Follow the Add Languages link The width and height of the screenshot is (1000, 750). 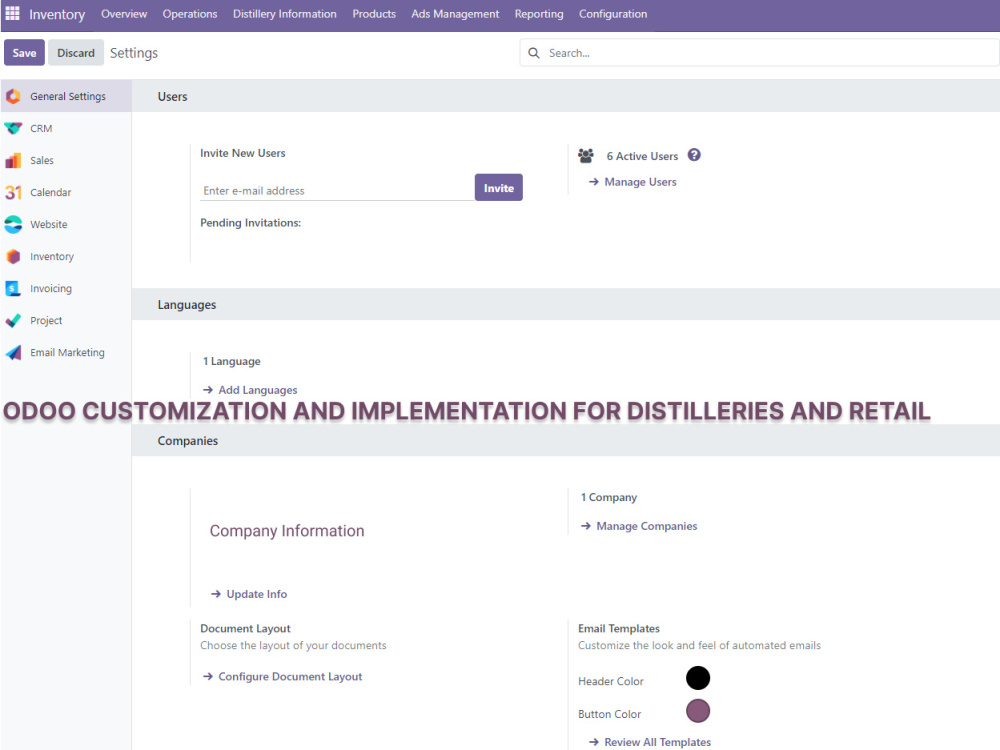click(x=250, y=390)
